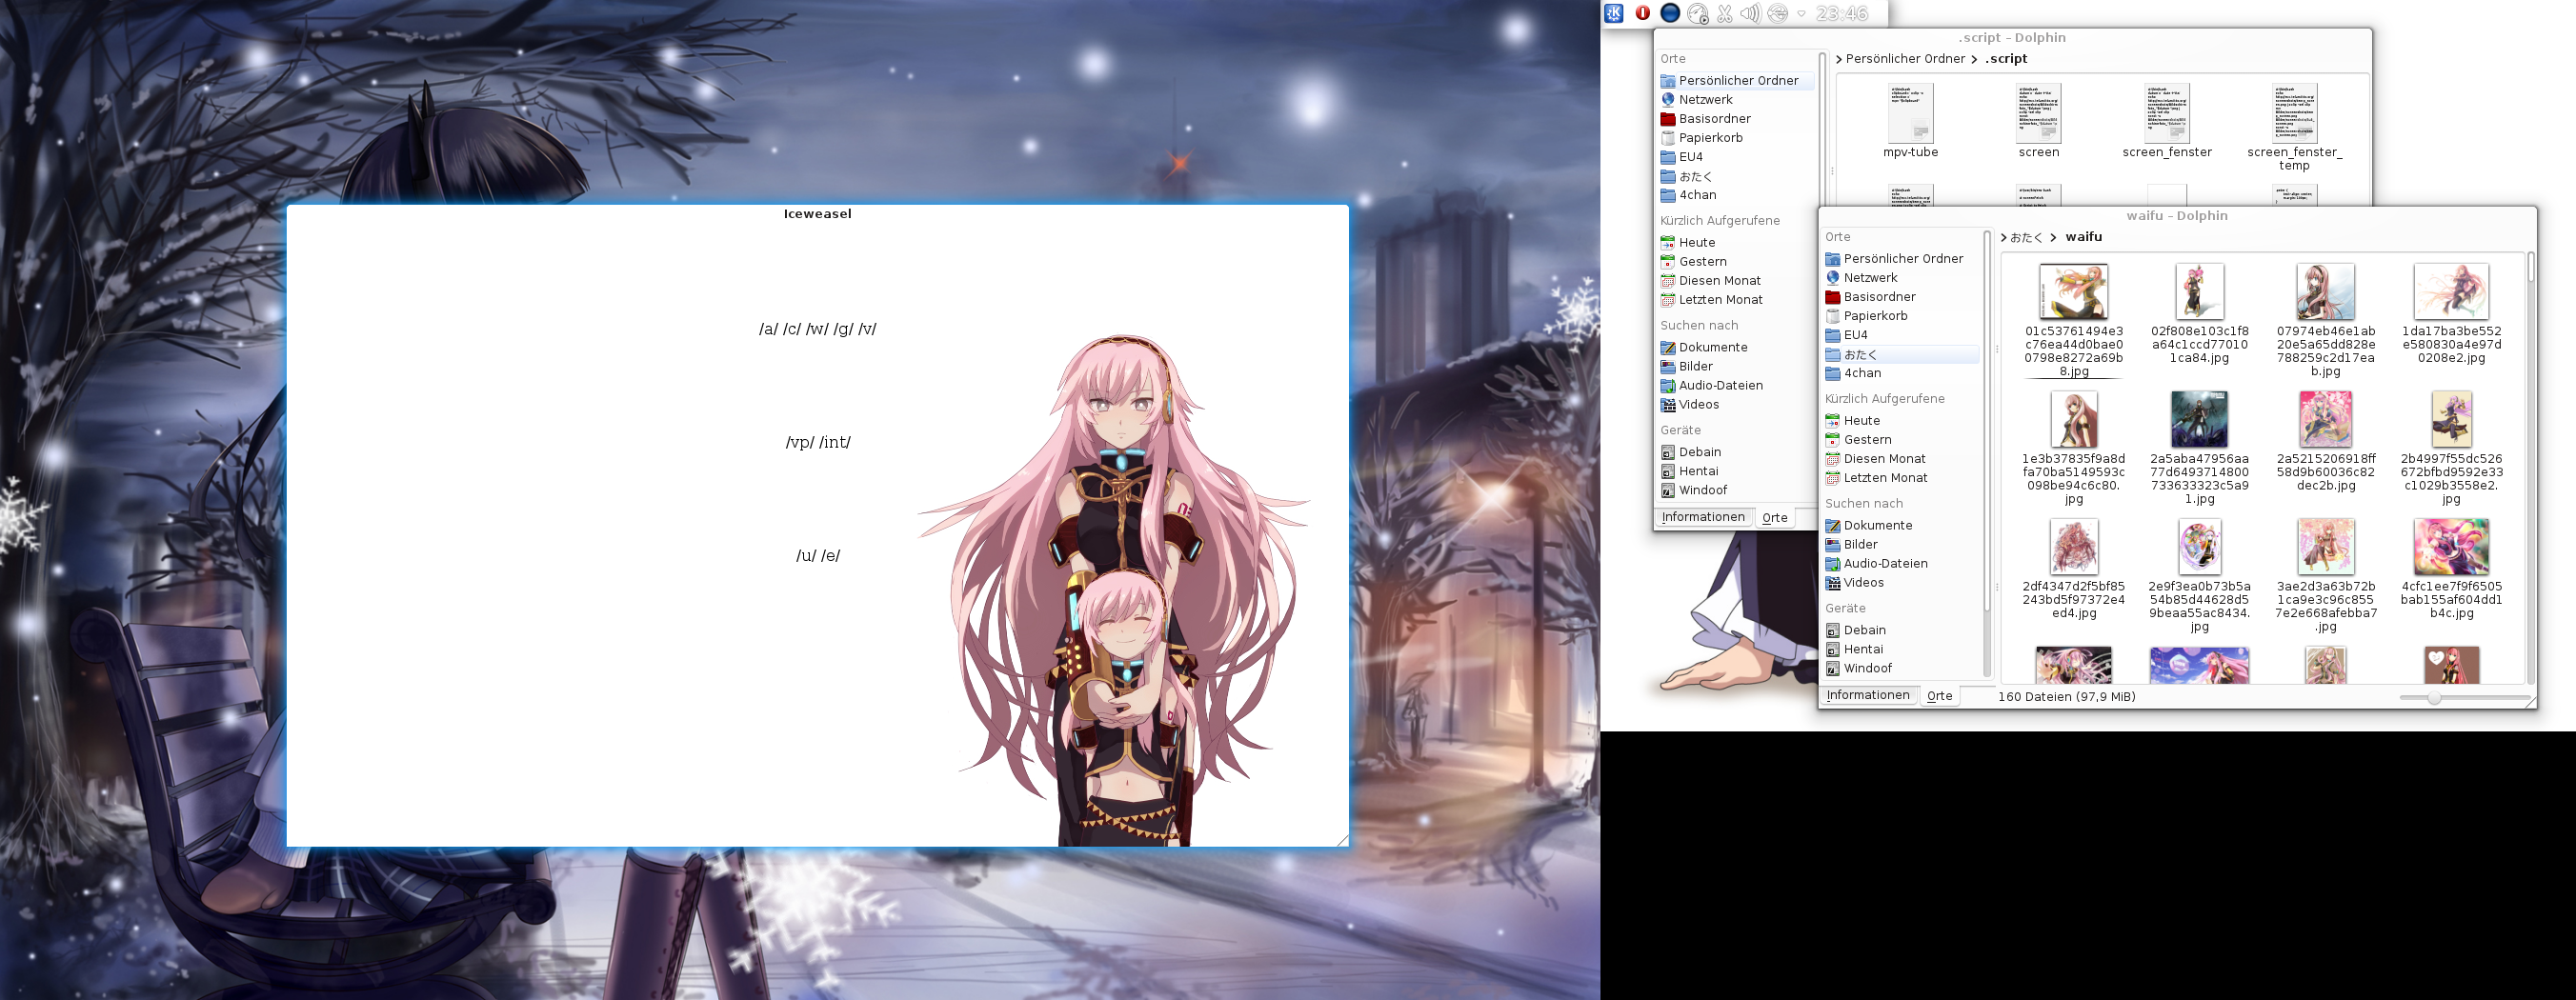Open Debain device in .script Dolphin sidebar
This screenshot has height=1000, width=2576.
[1736, 453]
